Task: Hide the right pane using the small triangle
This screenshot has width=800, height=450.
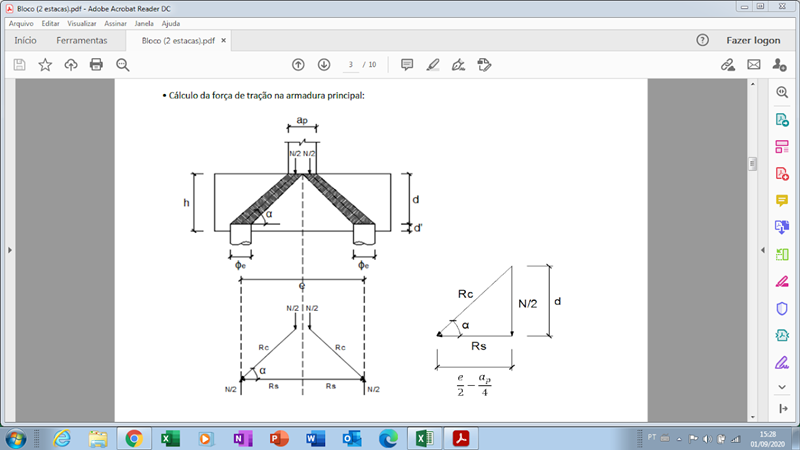Action: pos(763,250)
